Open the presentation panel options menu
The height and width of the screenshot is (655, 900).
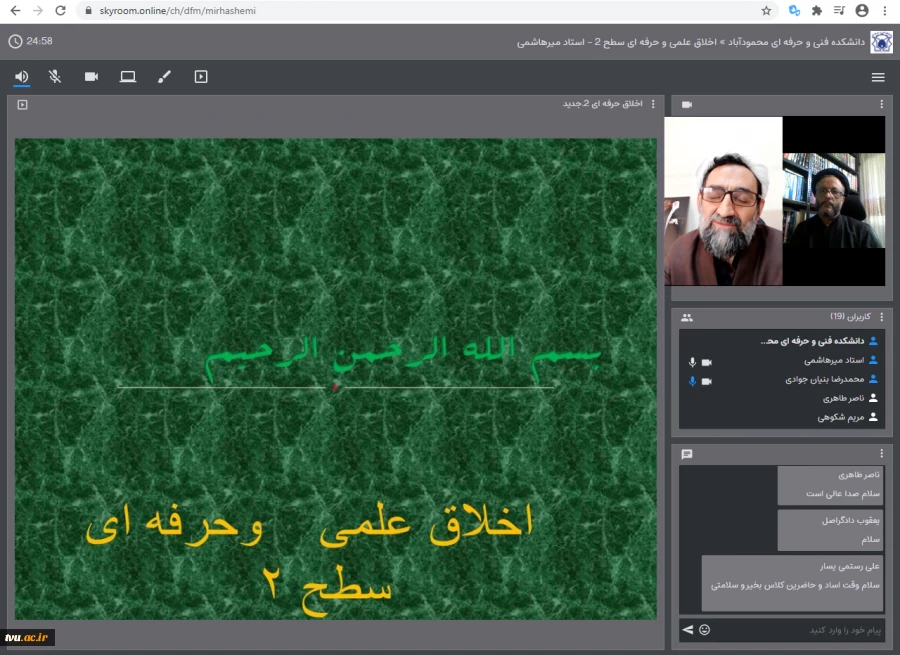(x=653, y=104)
